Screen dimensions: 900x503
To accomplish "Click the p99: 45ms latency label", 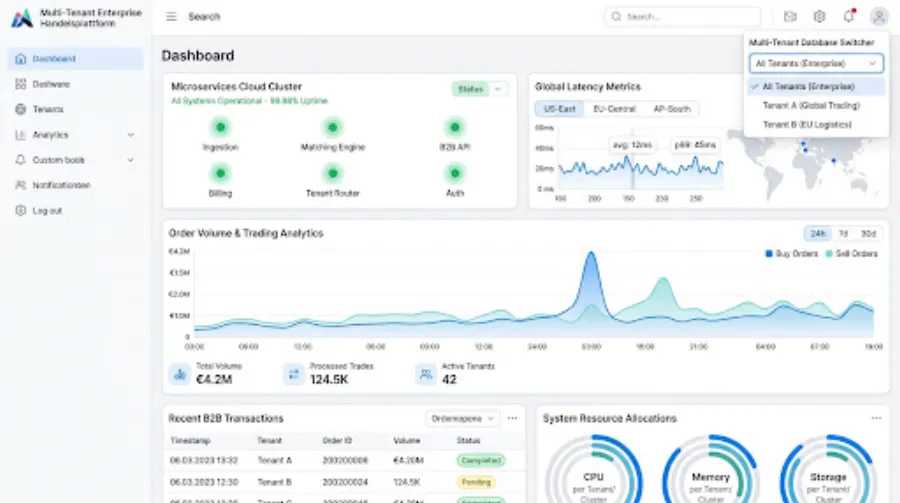I will (695, 145).
